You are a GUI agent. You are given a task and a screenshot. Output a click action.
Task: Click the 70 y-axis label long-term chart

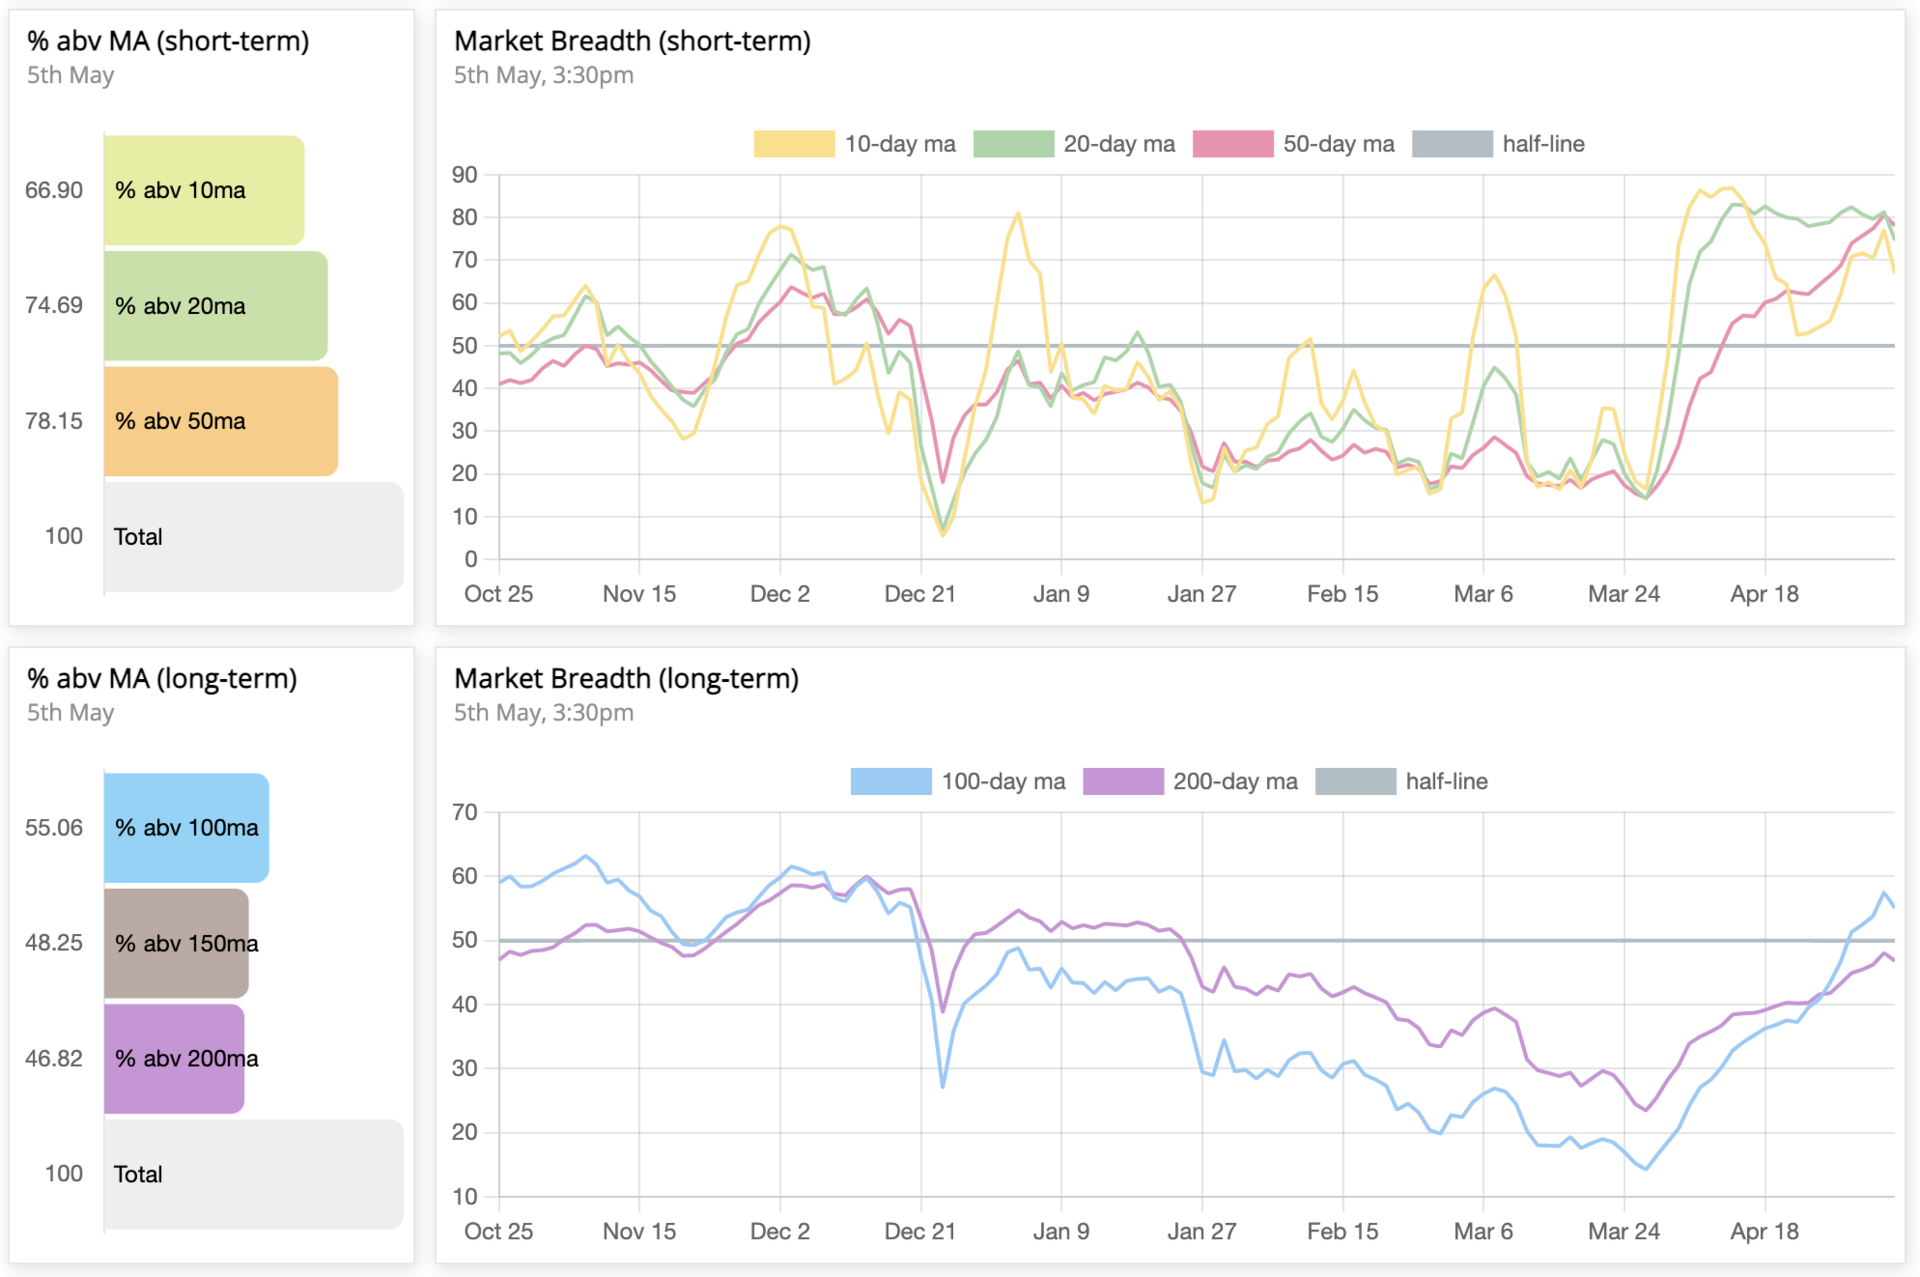[465, 812]
